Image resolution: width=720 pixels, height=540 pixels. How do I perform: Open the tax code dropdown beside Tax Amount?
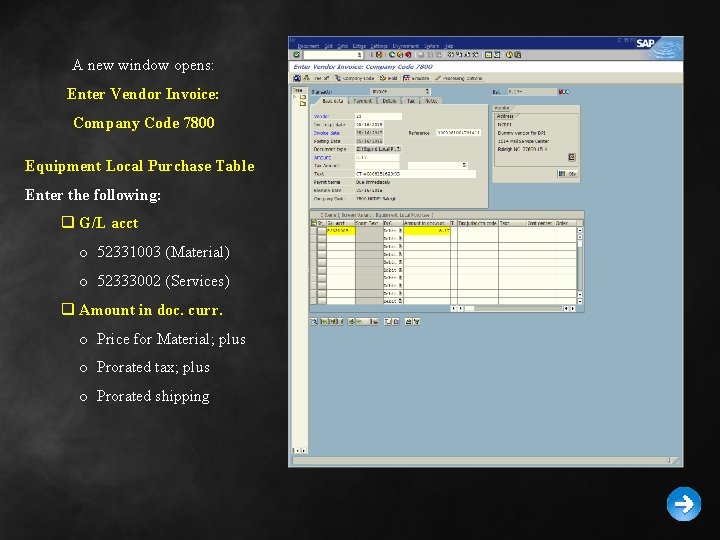465,165
